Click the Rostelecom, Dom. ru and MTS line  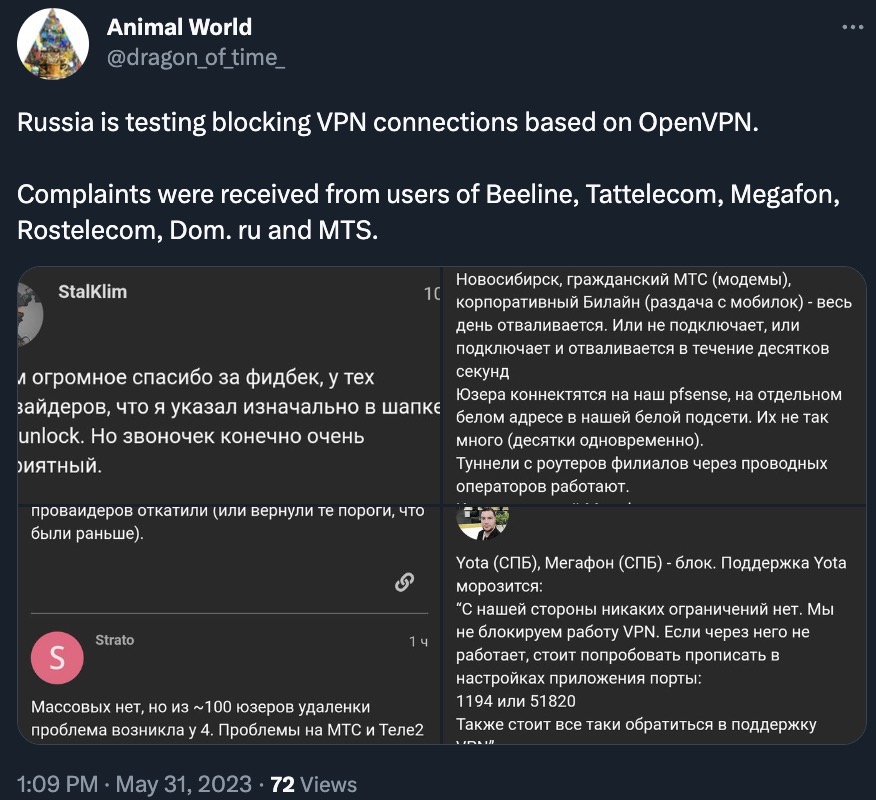click(x=198, y=230)
